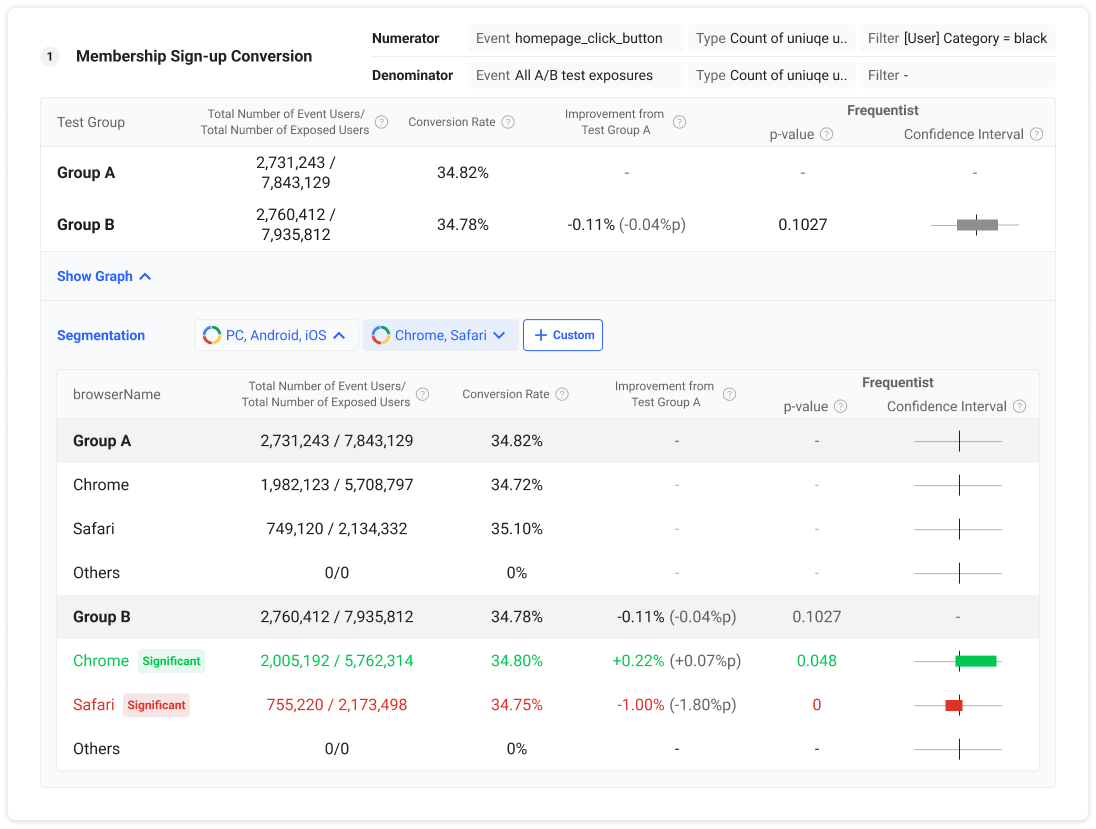The height and width of the screenshot is (829, 1096).
Task: Click the colored ring icon on PC, Android, iOS chip
Action: [x=212, y=336]
